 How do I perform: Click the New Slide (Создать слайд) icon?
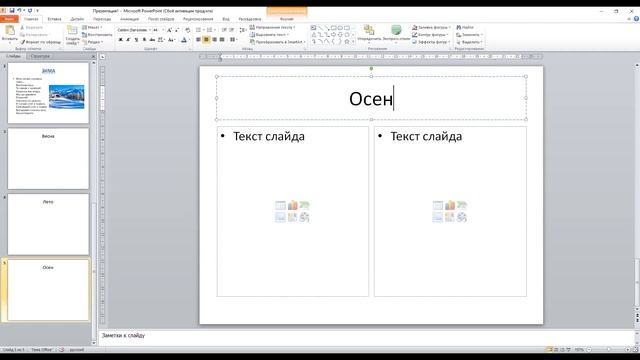72,31
